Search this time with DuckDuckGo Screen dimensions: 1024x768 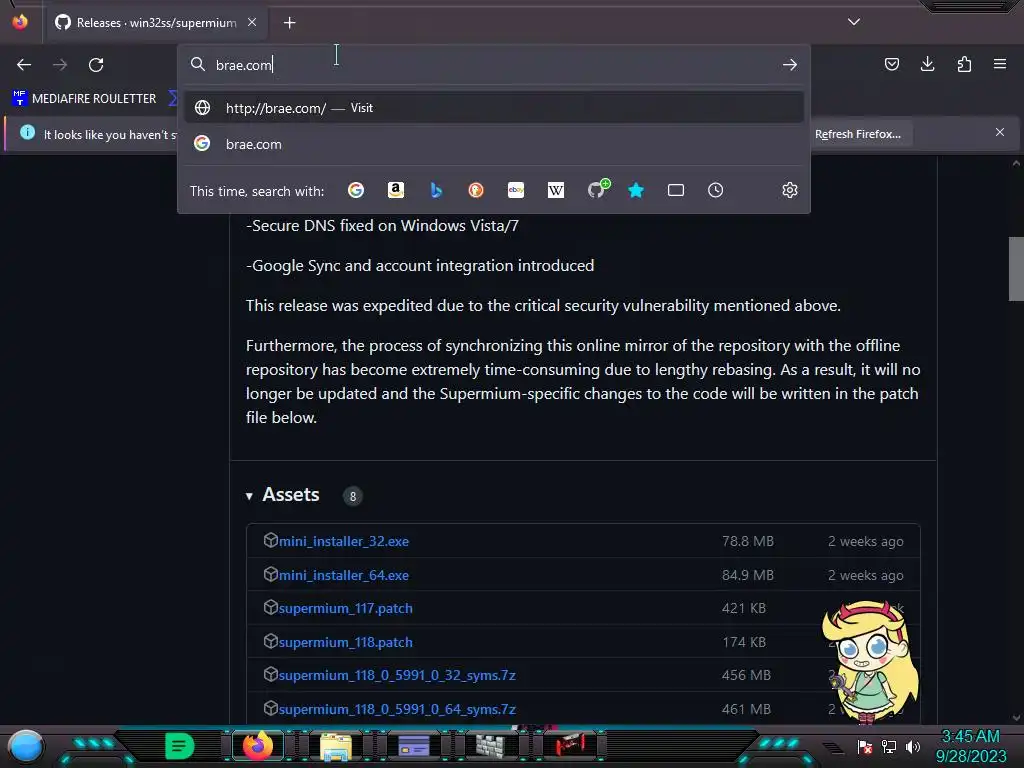pyautogui.click(x=476, y=190)
